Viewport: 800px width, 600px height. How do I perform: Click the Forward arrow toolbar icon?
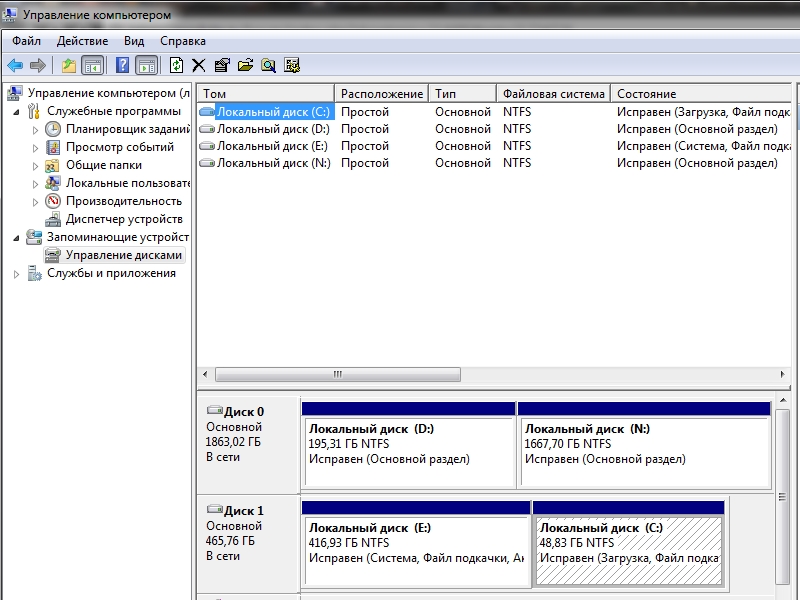(38, 65)
